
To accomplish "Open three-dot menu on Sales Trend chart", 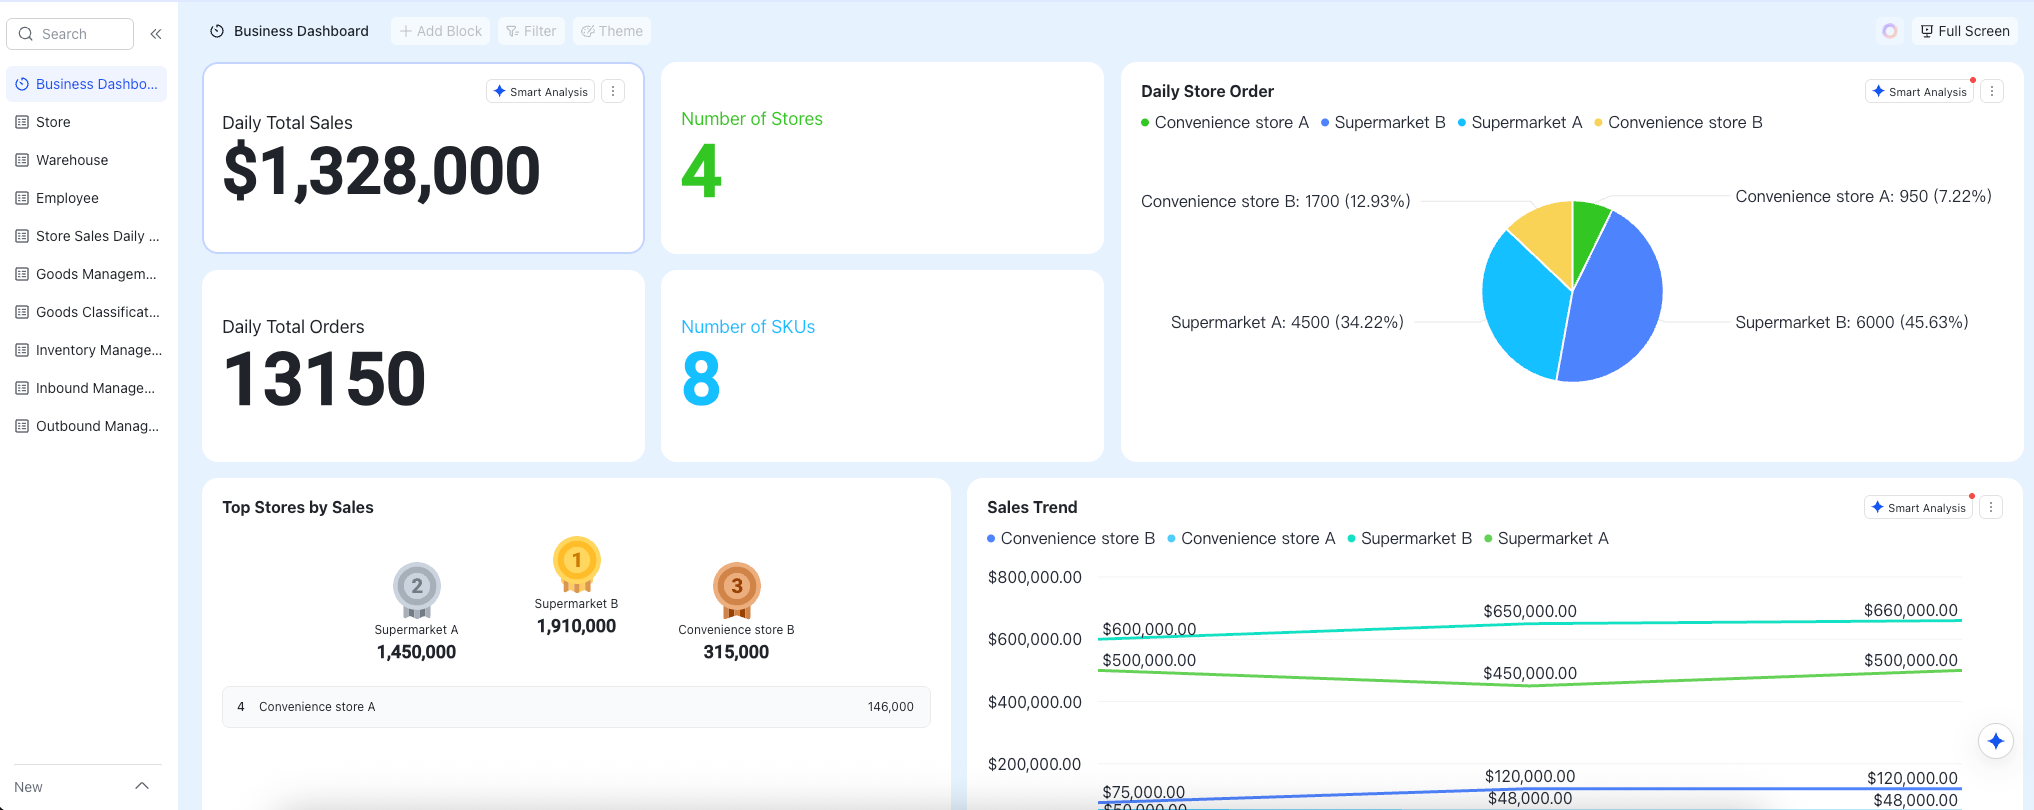I will coord(1990,507).
